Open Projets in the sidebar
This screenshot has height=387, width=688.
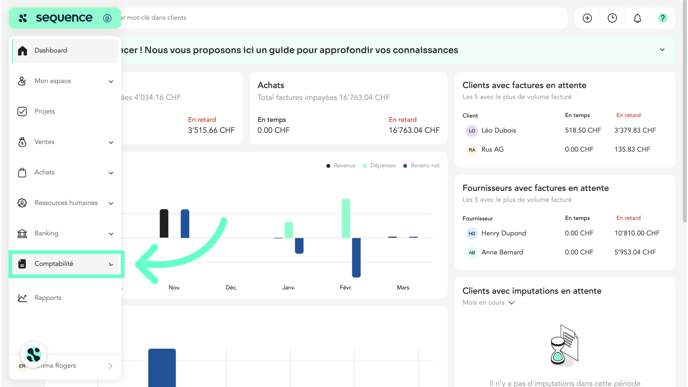tap(65, 111)
